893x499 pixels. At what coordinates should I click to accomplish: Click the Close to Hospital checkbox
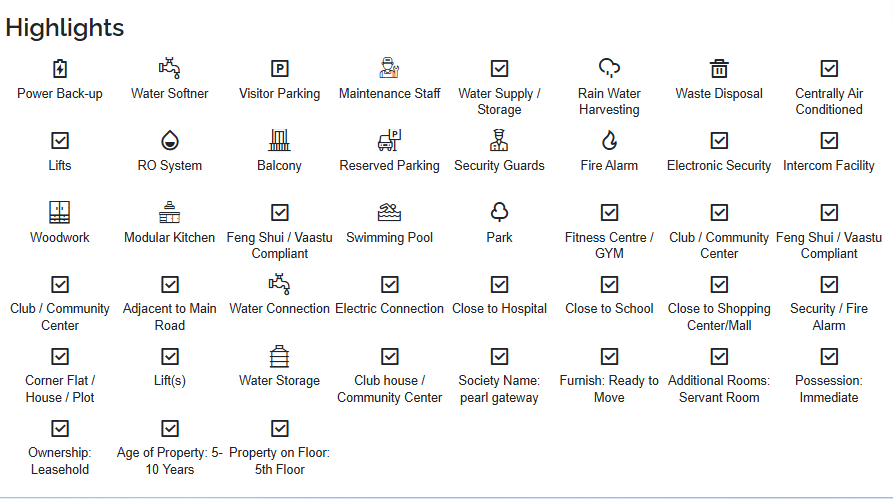[x=499, y=285]
